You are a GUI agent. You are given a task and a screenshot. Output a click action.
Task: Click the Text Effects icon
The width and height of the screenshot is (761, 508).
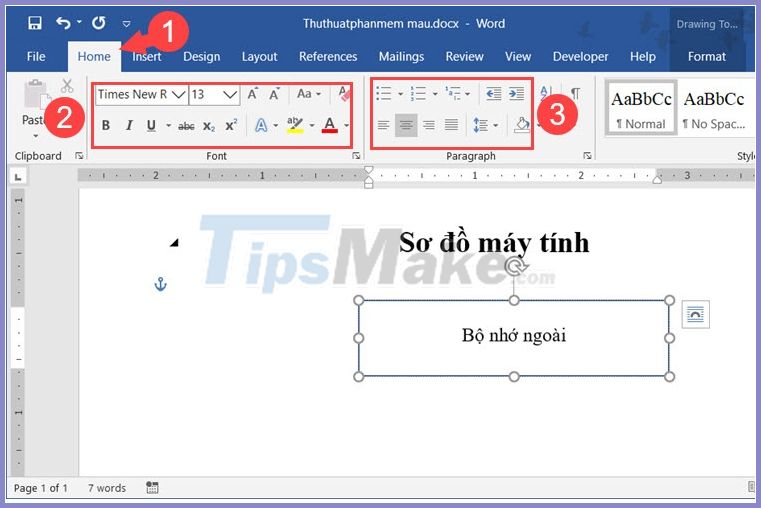click(261, 126)
